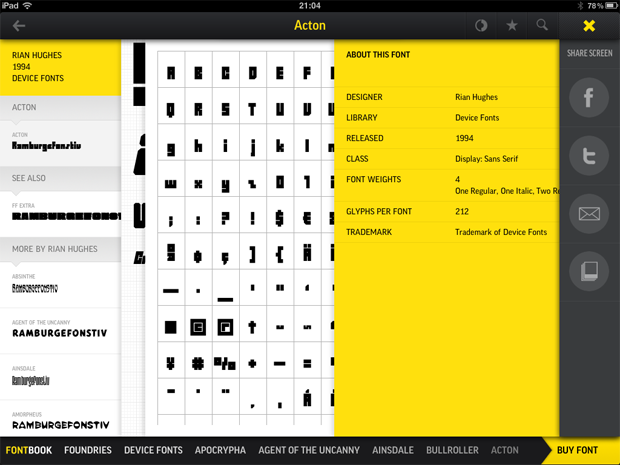Tap library value Device Fonts in info panel
This screenshot has width=620, height=465.
pos(477,118)
